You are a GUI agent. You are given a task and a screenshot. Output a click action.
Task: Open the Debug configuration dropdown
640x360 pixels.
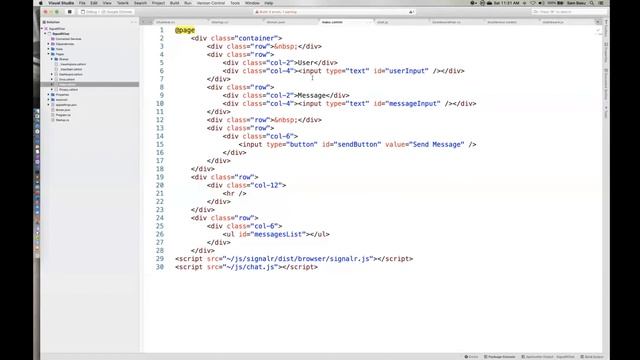pos(90,12)
